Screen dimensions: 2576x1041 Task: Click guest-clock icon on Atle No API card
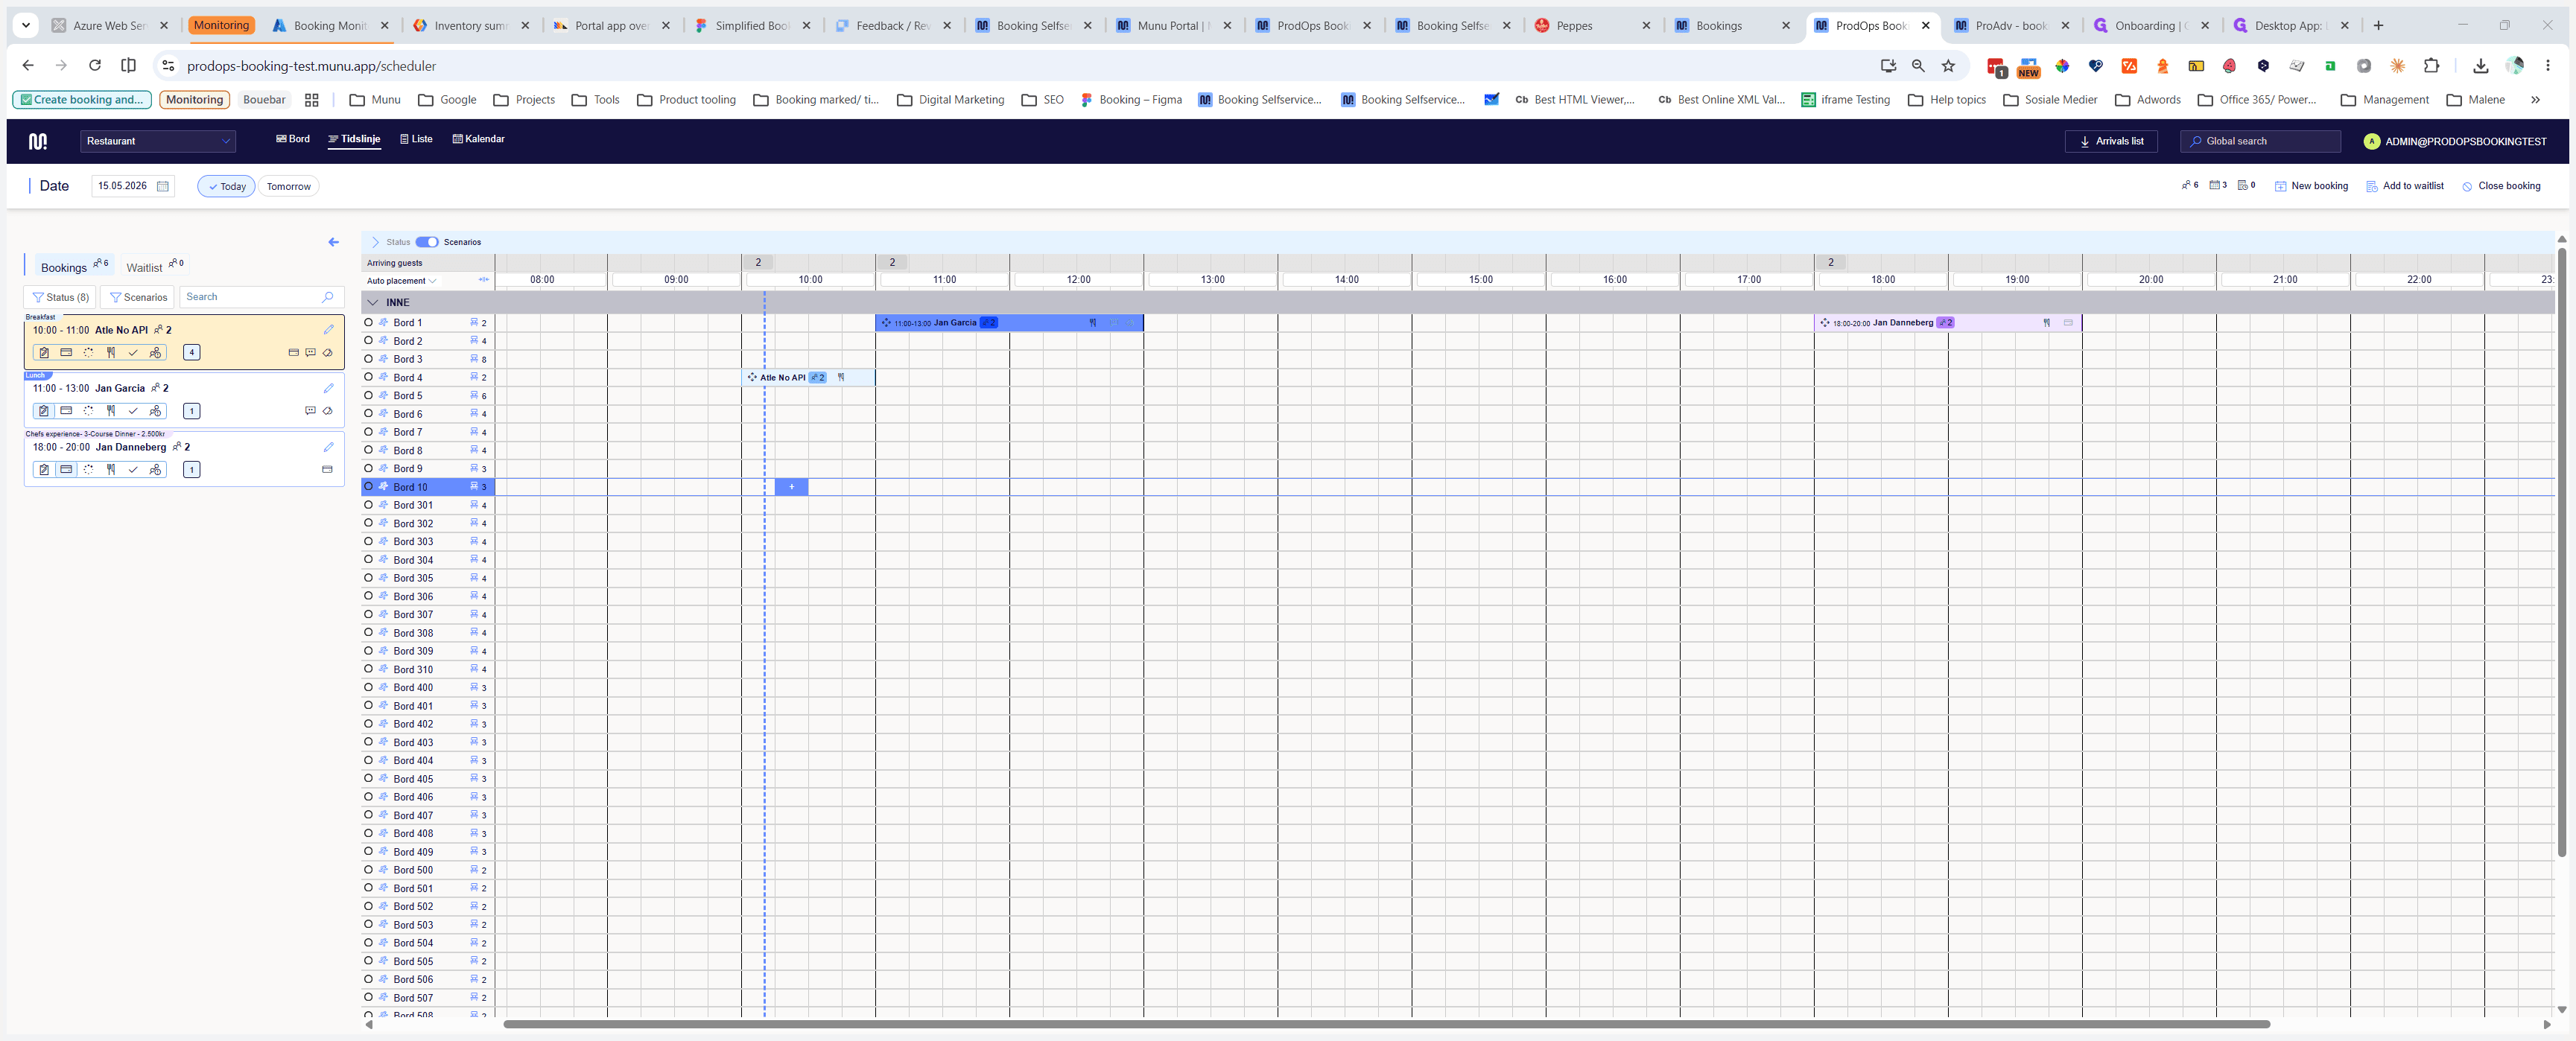coord(155,352)
